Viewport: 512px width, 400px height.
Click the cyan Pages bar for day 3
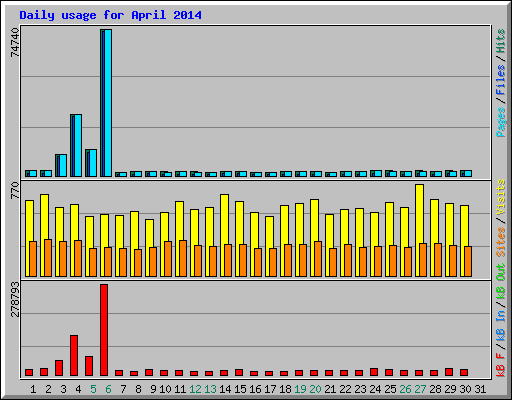click(63, 165)
